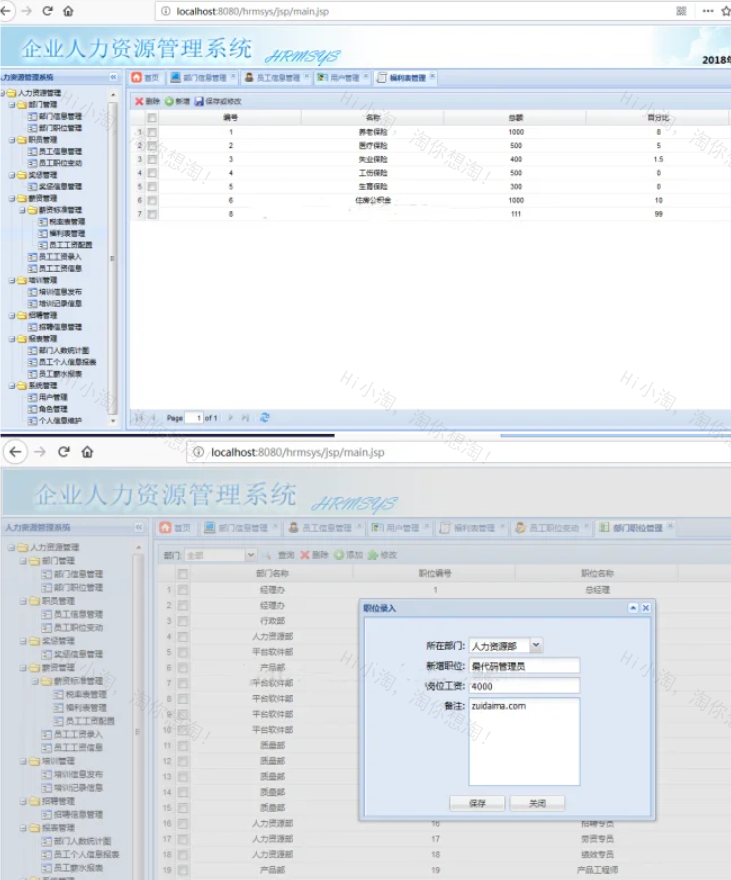Click the 备注 text area
Viewport: 731px width, 880px height.
point(524,741)
